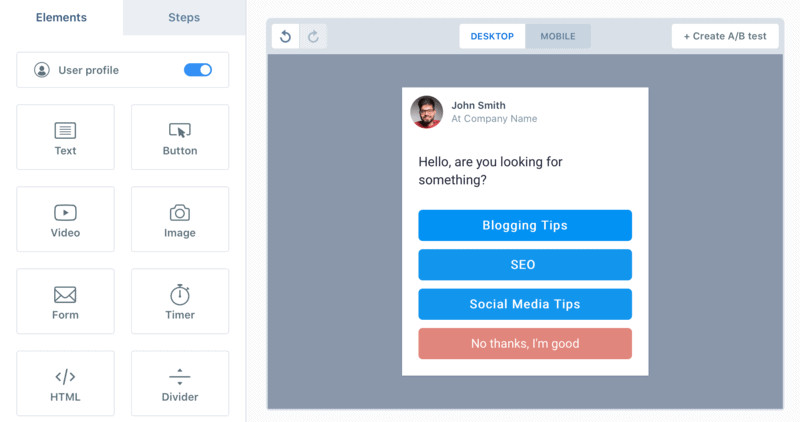Switch preview to Mobile view
Screen dimensions: 800x422
pyautogui.click(x=558, y=37)
